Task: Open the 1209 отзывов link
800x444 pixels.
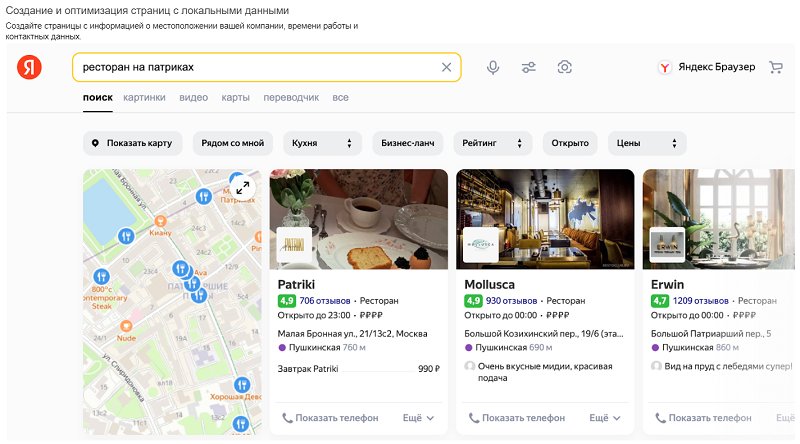Action: coord(701,301)
